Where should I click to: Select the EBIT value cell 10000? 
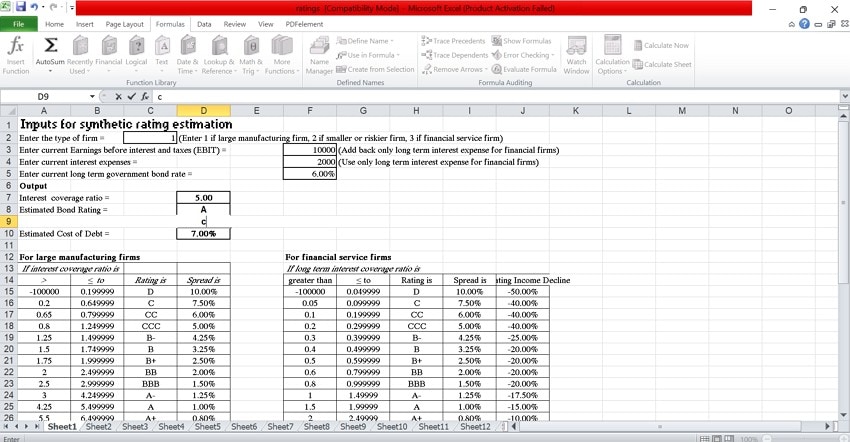click(310, 150)
